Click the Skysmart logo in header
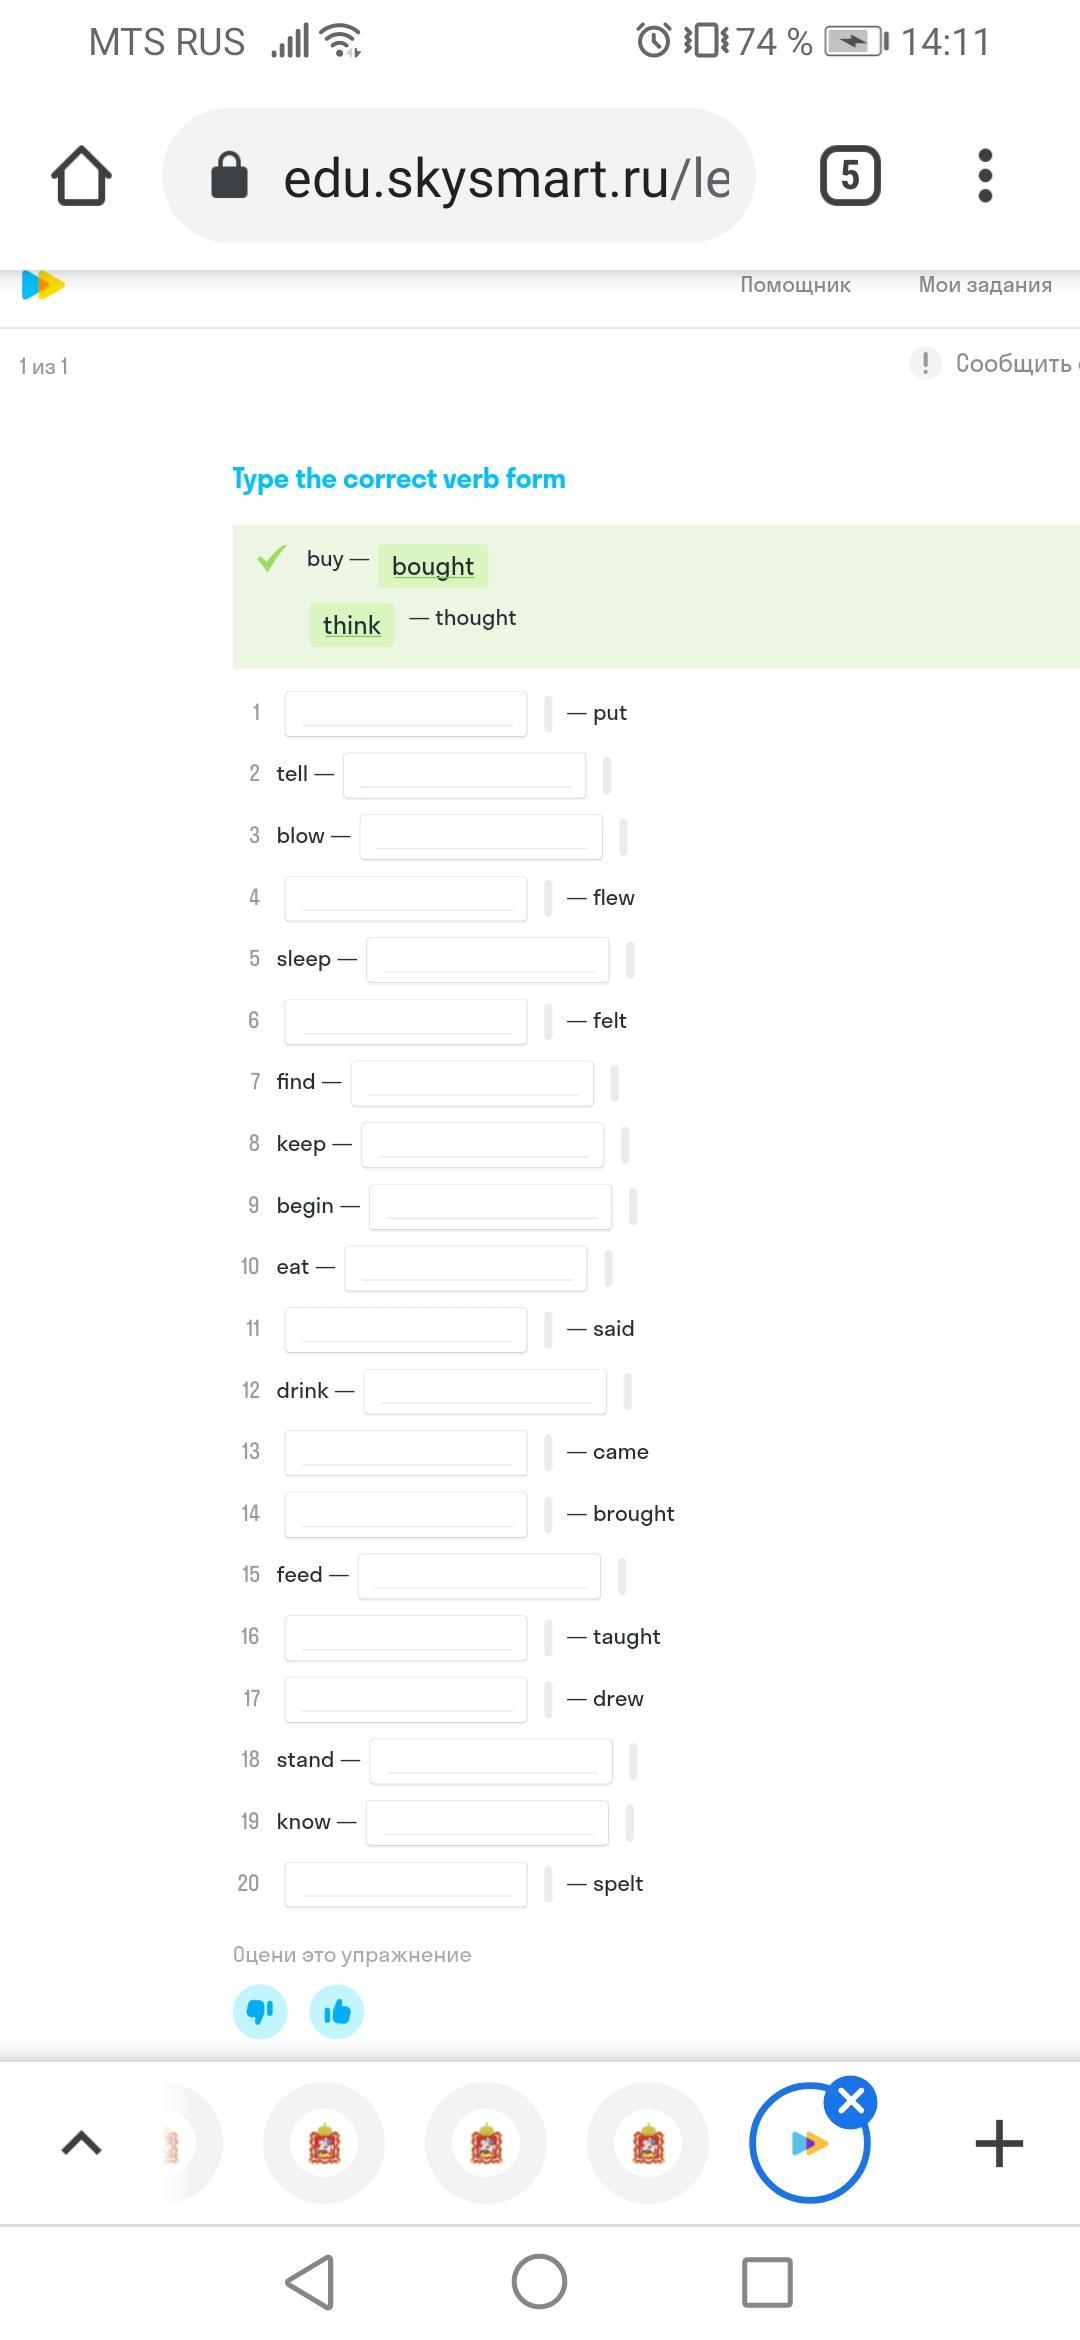Screen dimensions: 1080x2340 pyautogui.click(x=43, y=285)
